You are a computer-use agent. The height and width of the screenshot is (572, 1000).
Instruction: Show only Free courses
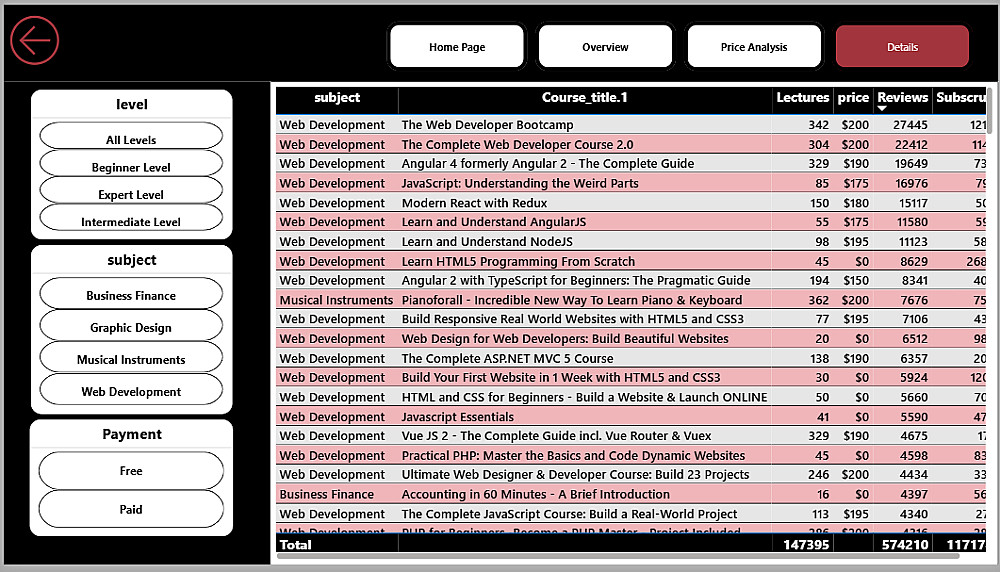click(x=131, y=471)
